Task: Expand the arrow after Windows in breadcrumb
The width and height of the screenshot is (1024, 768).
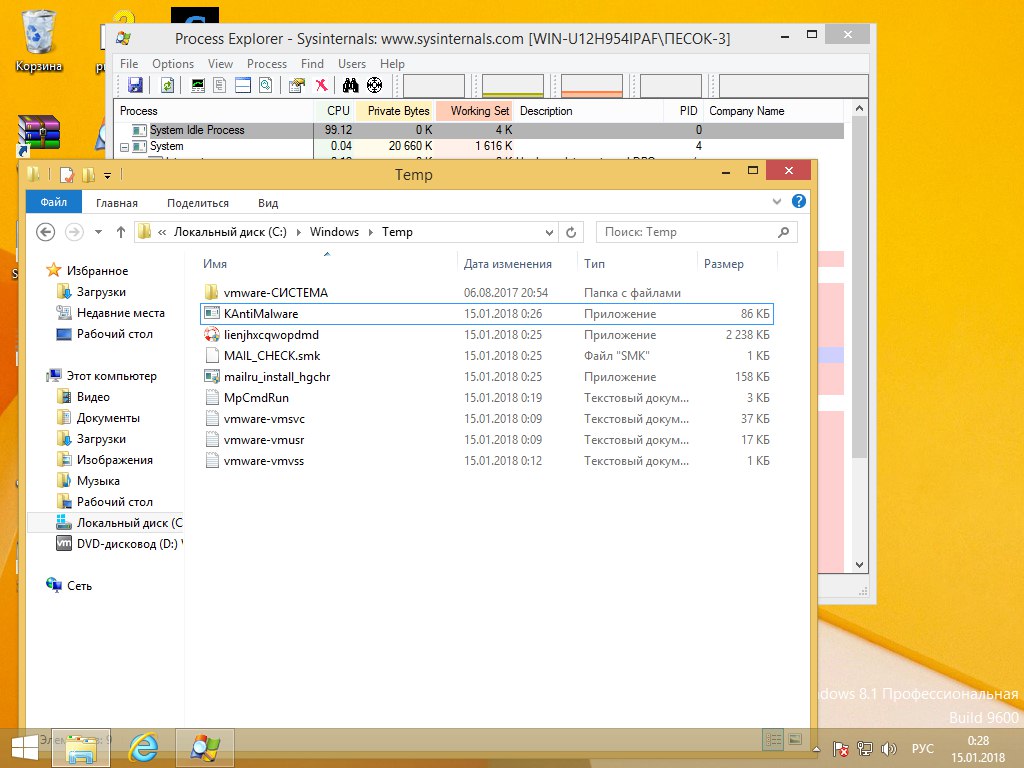Action: 370,232
